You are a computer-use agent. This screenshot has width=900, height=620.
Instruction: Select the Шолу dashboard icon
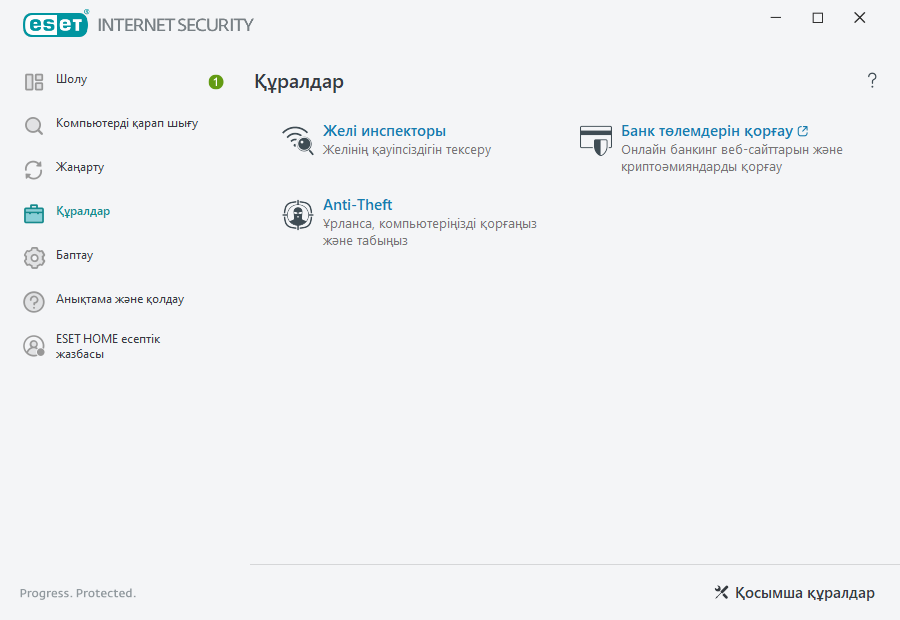(33, 80)
